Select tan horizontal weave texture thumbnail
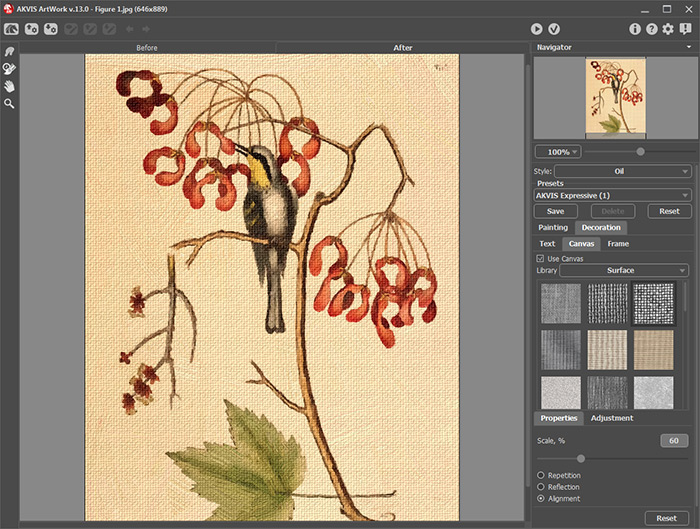Viewport: 700px width, 529px height. 654,350
